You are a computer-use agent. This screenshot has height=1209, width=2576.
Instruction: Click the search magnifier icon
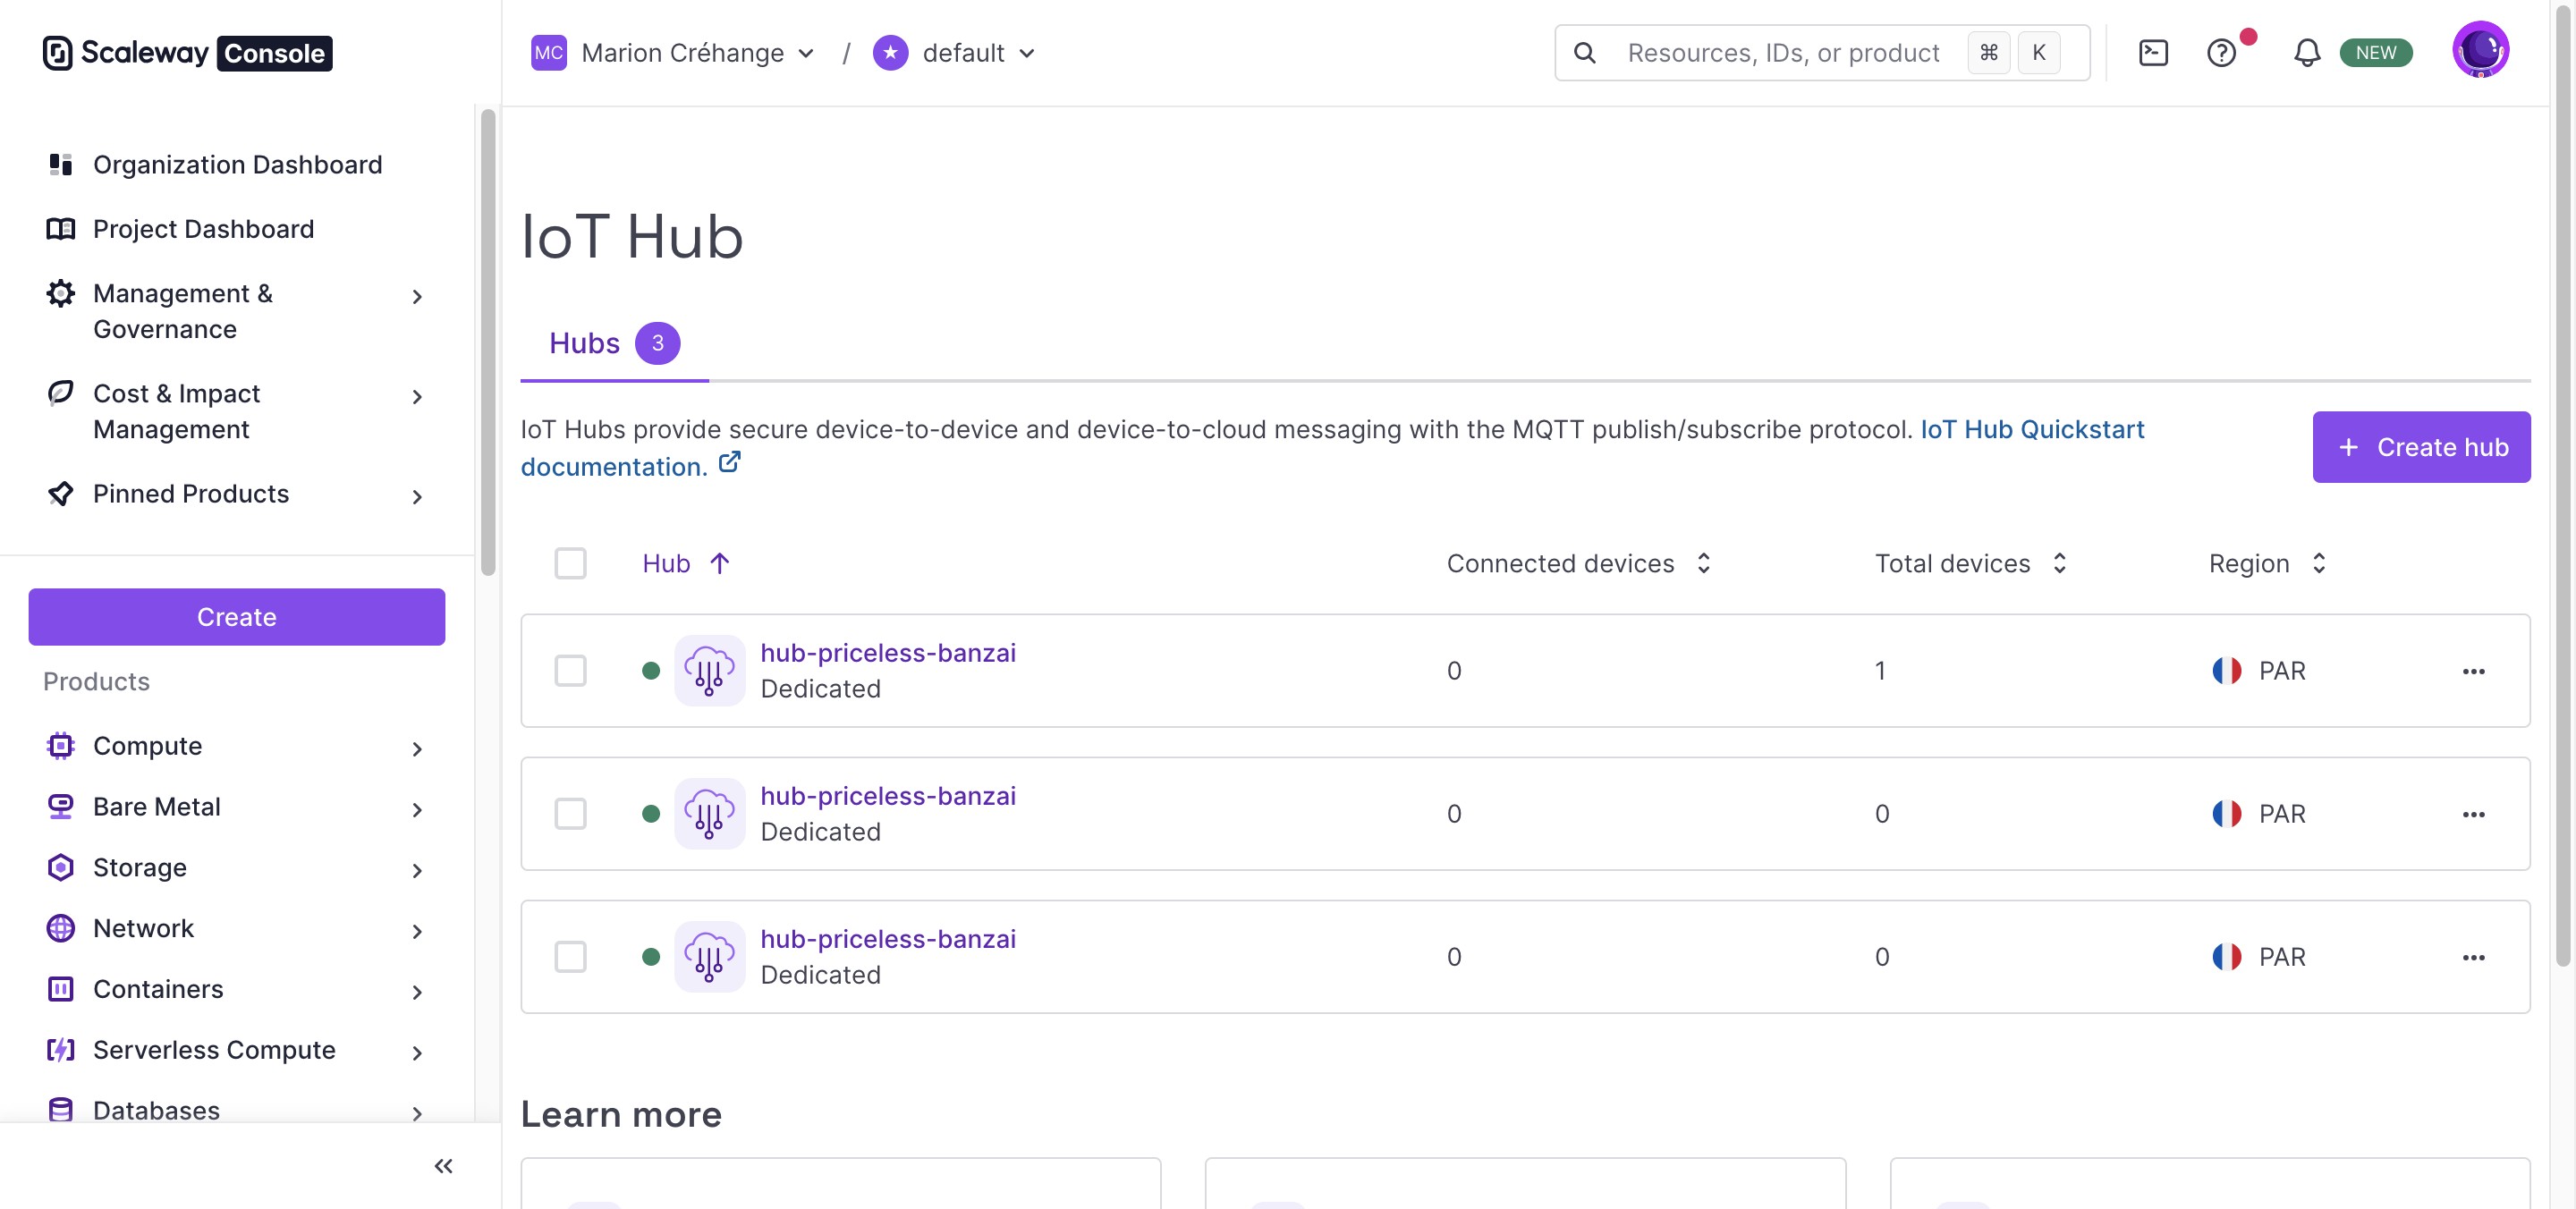click(1585, 53)
